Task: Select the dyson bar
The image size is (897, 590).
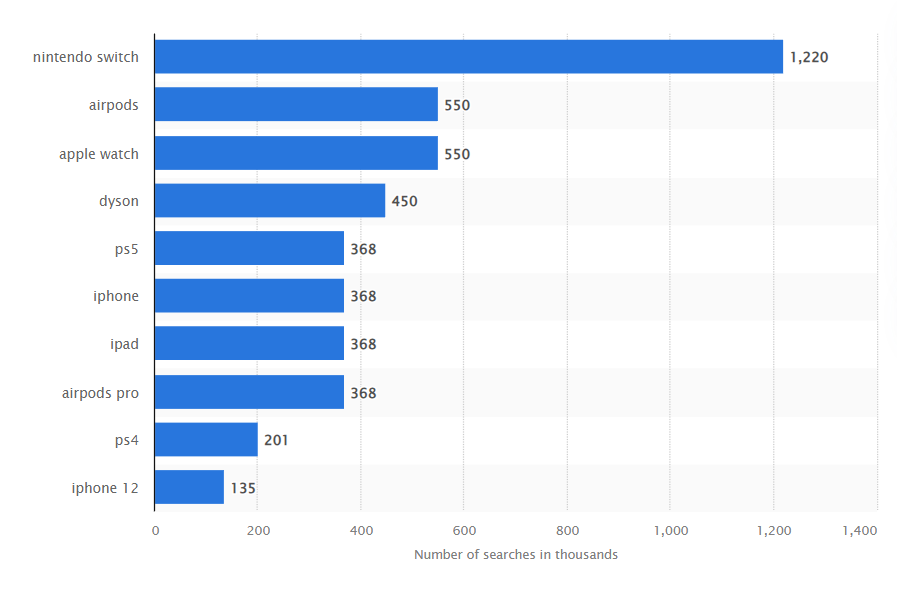Action: (270, 200)
